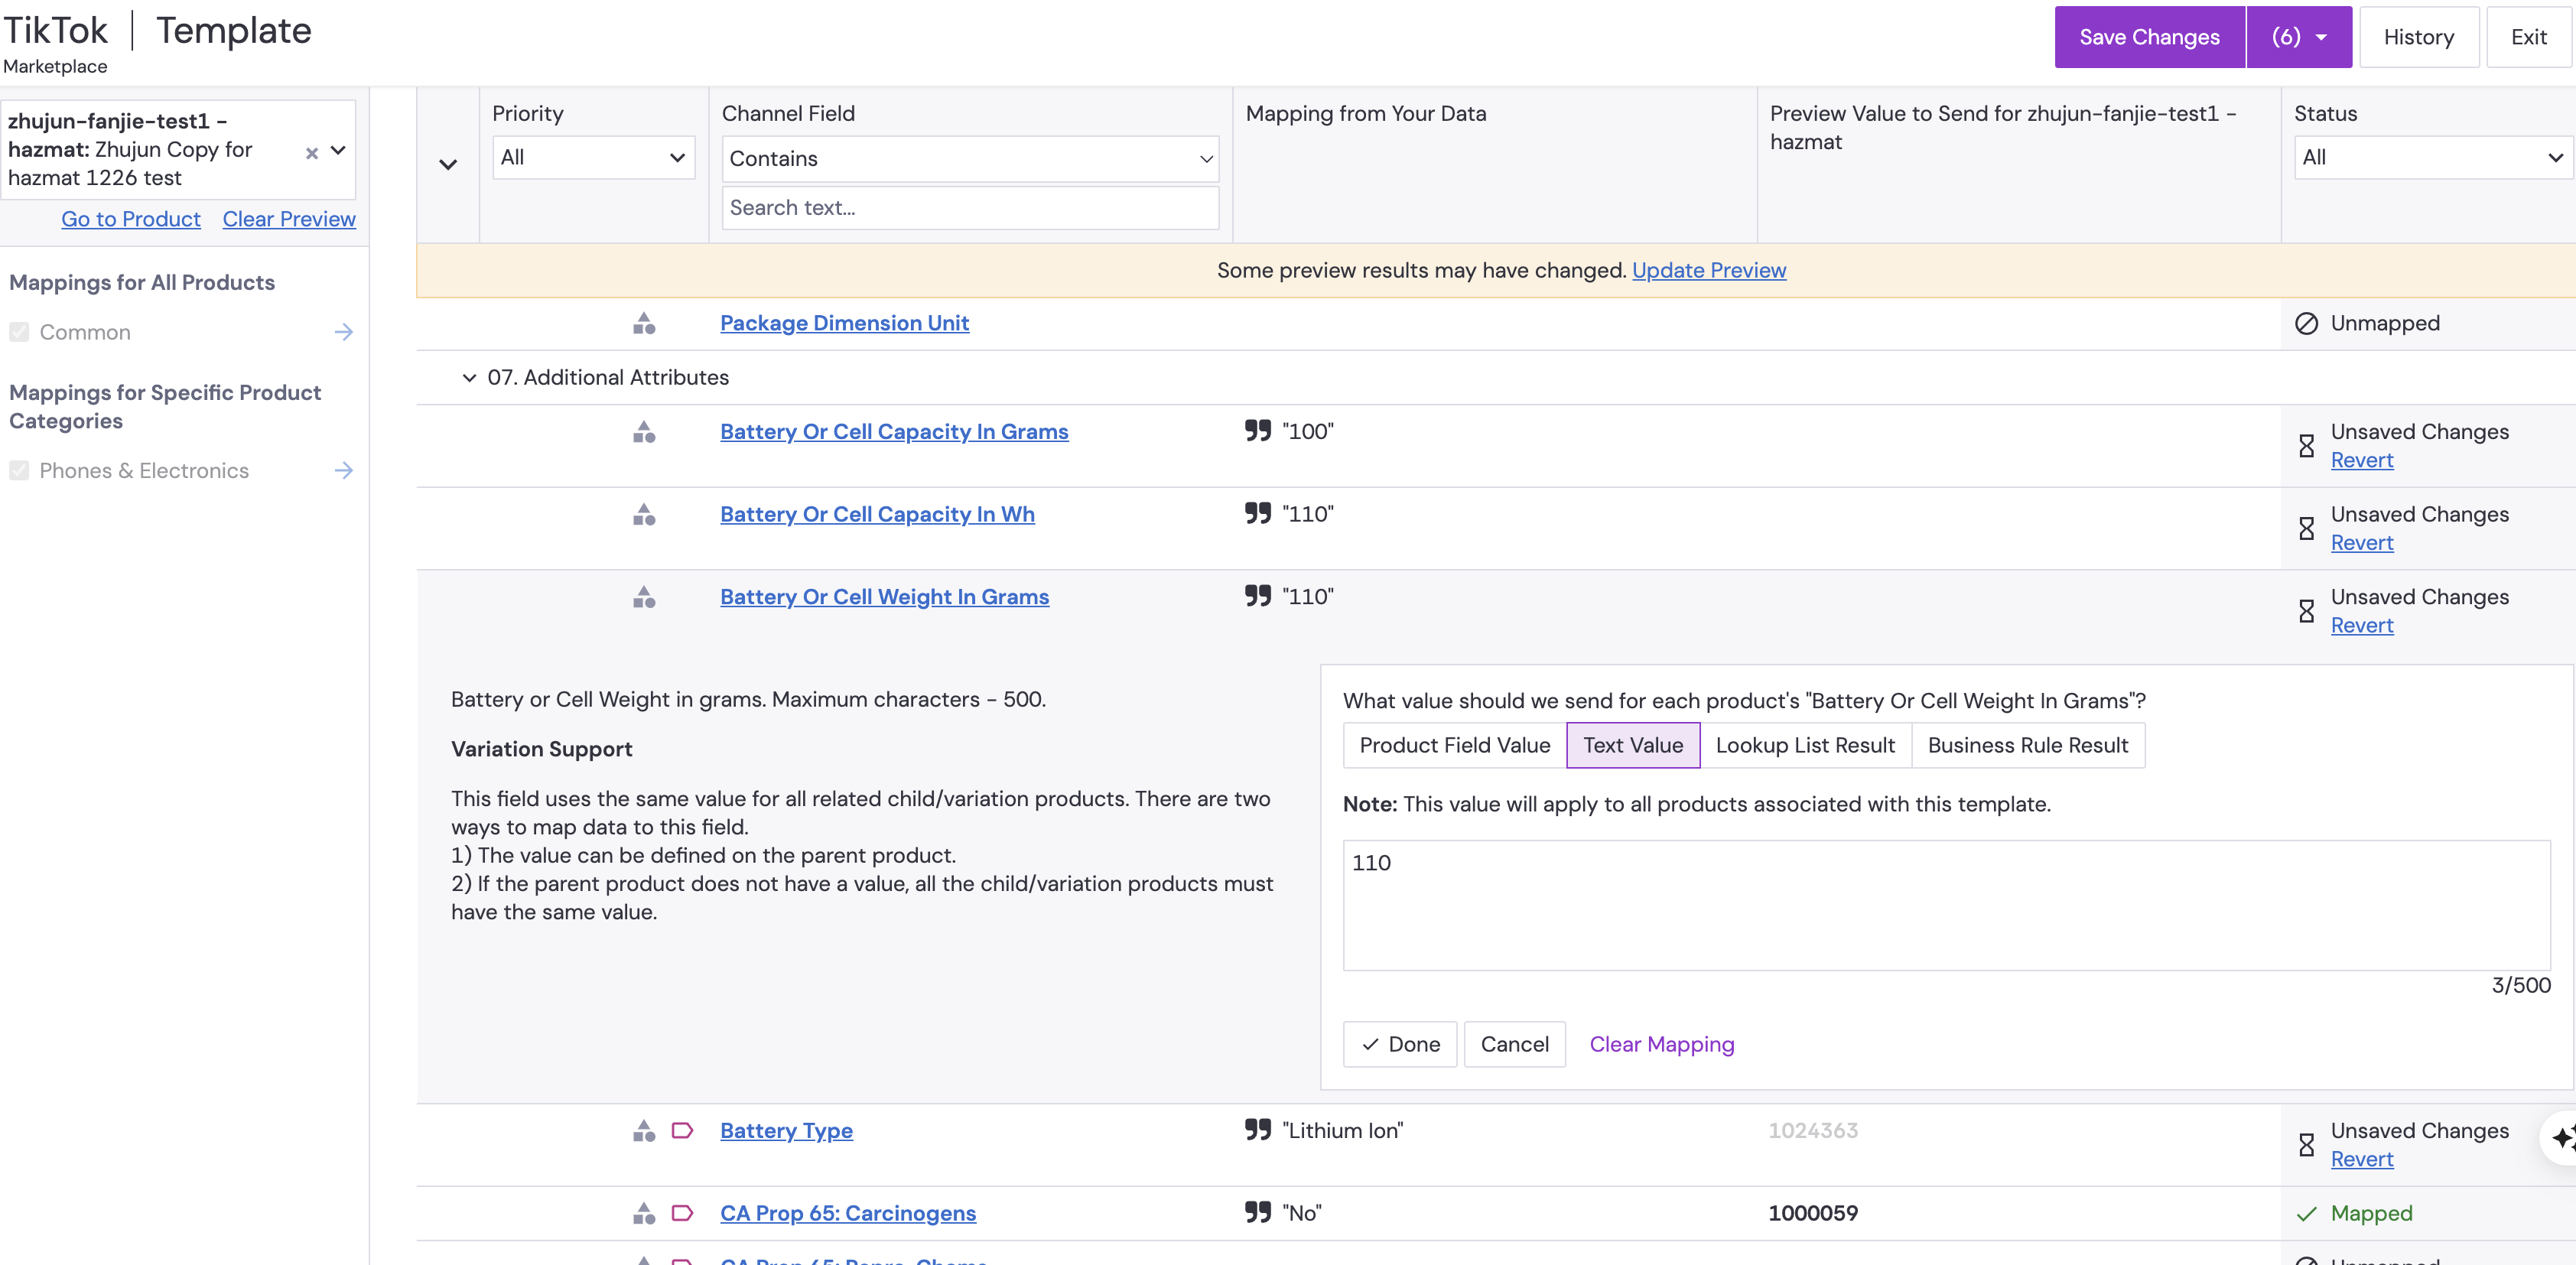Image resolution: width=2576 pixels, height=1265 pixels.
Task: Clear the selected preview product with the X
Action: 311,153
